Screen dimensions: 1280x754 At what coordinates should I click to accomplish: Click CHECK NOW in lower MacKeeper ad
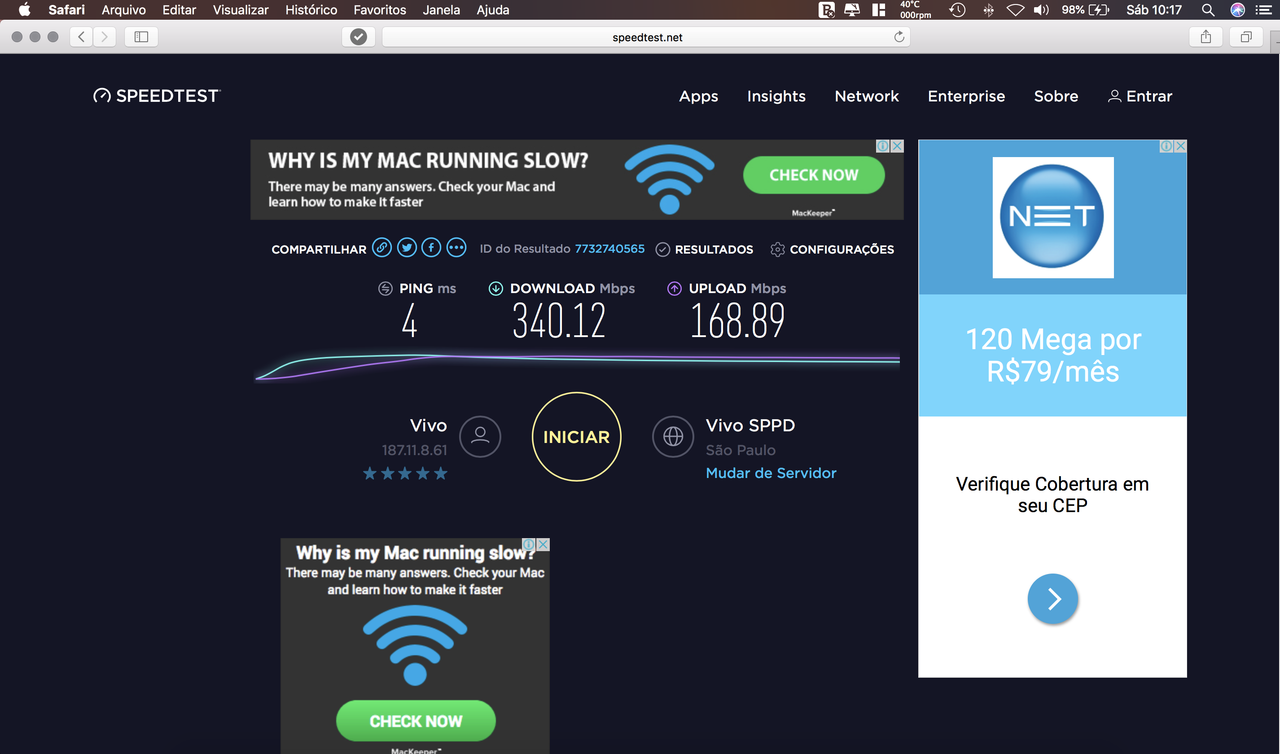(x=416, y=721)
